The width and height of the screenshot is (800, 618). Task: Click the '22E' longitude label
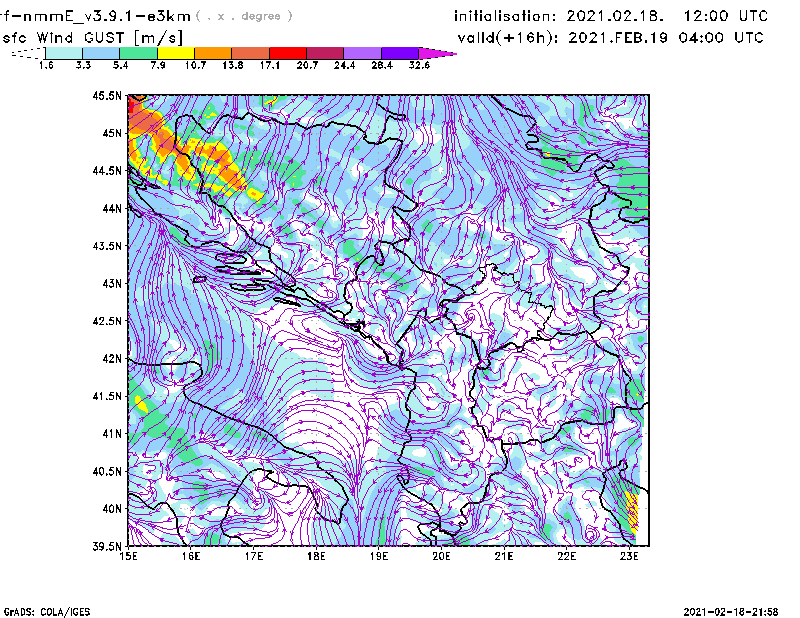click(x=566, y=556)
